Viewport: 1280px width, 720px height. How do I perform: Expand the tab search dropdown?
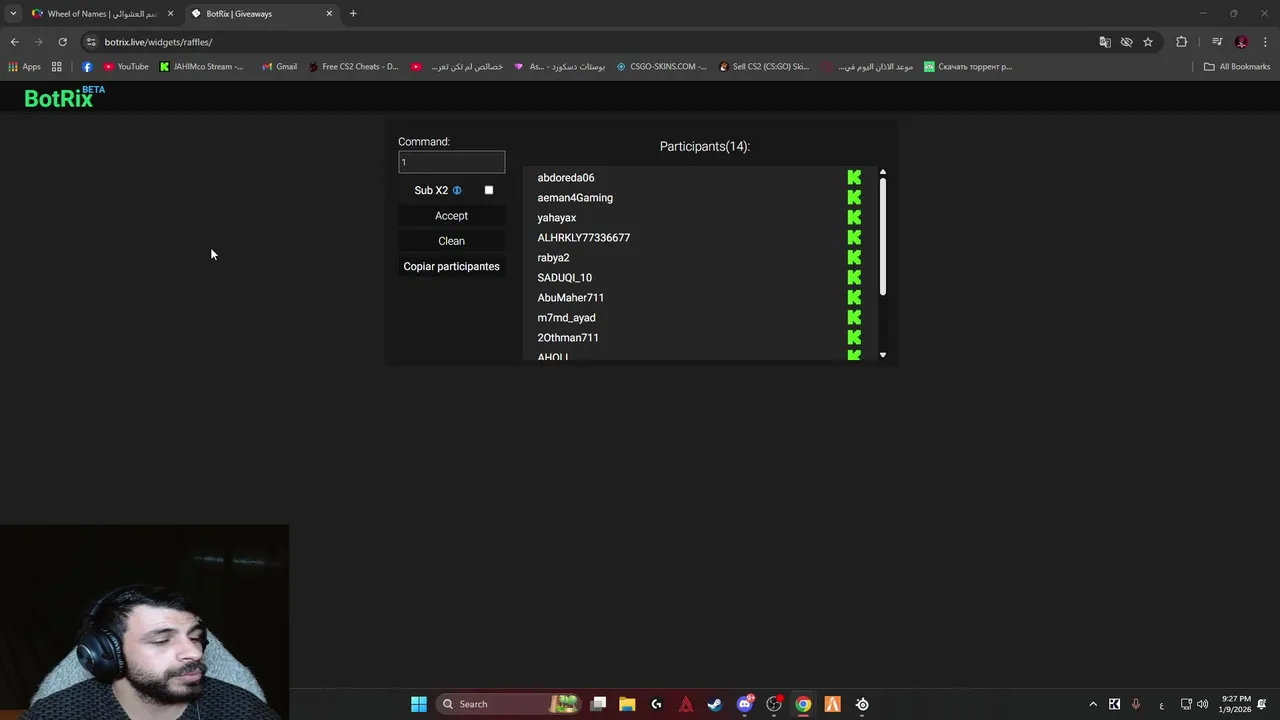(13, 14)
